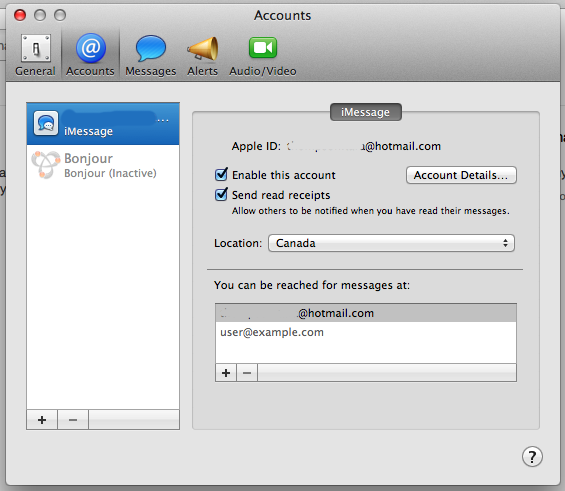
Task: Select the hotmail.com address in reachable list
Action: (x=366, y=313)
